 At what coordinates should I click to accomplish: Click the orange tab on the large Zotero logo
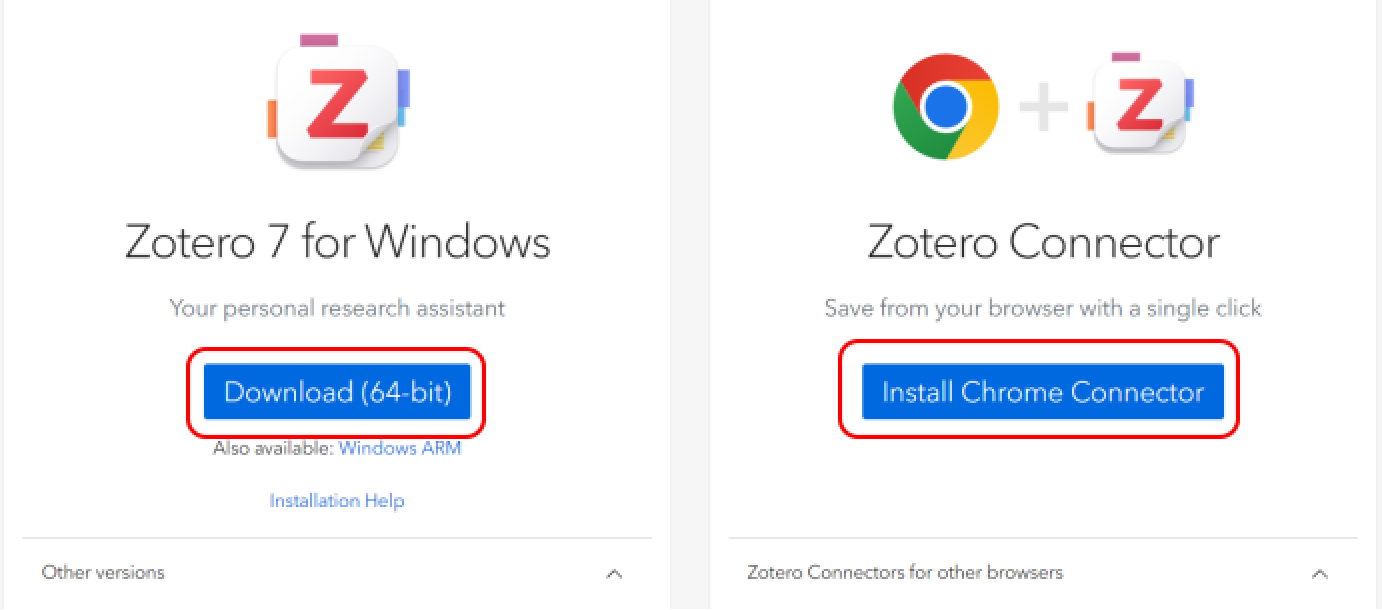click(271, 118)
